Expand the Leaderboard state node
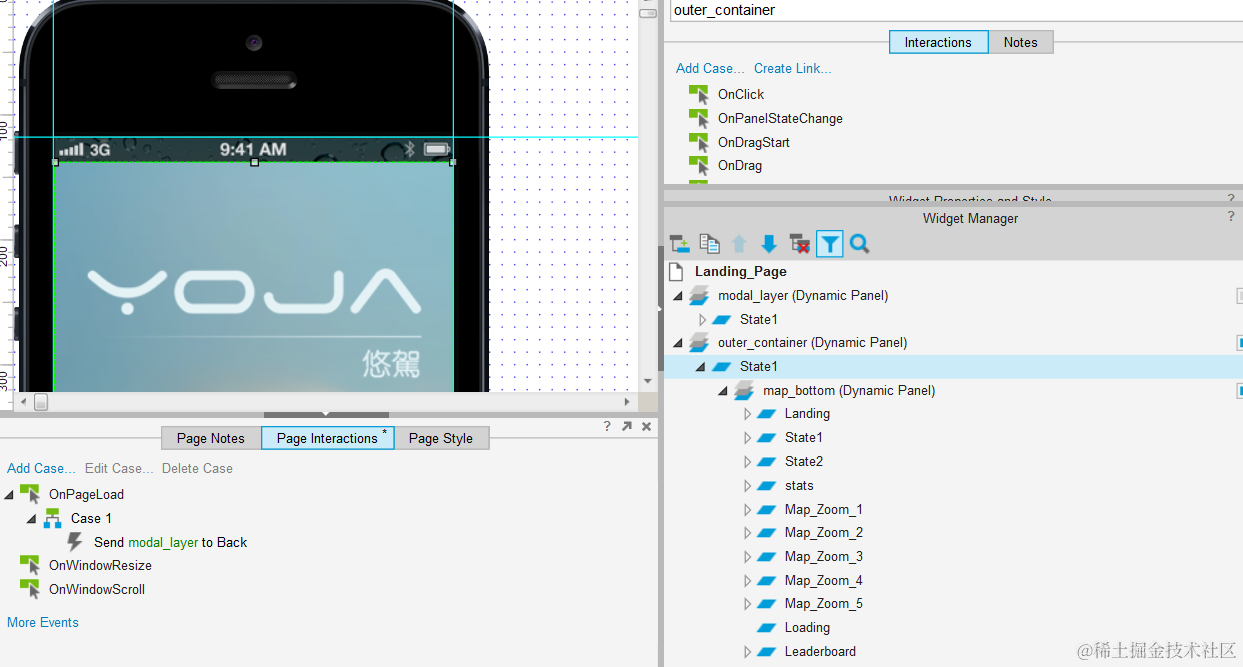Viewport: 1243px width, 667px height. [x=747, y=652]
